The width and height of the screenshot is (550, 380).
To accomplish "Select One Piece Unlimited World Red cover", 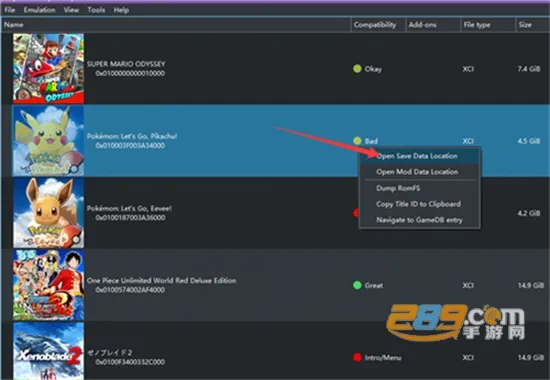I will [48, 285].
